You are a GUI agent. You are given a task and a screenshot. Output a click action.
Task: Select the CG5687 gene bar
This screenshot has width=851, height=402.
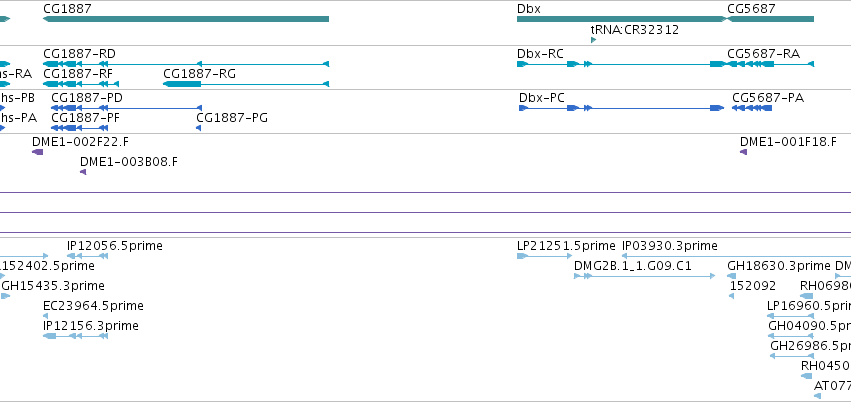[x=771, y=19]
